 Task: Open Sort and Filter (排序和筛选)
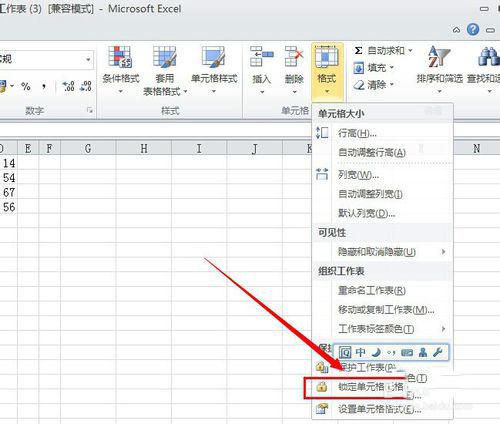pyautogui.click(x=439, y=69)
